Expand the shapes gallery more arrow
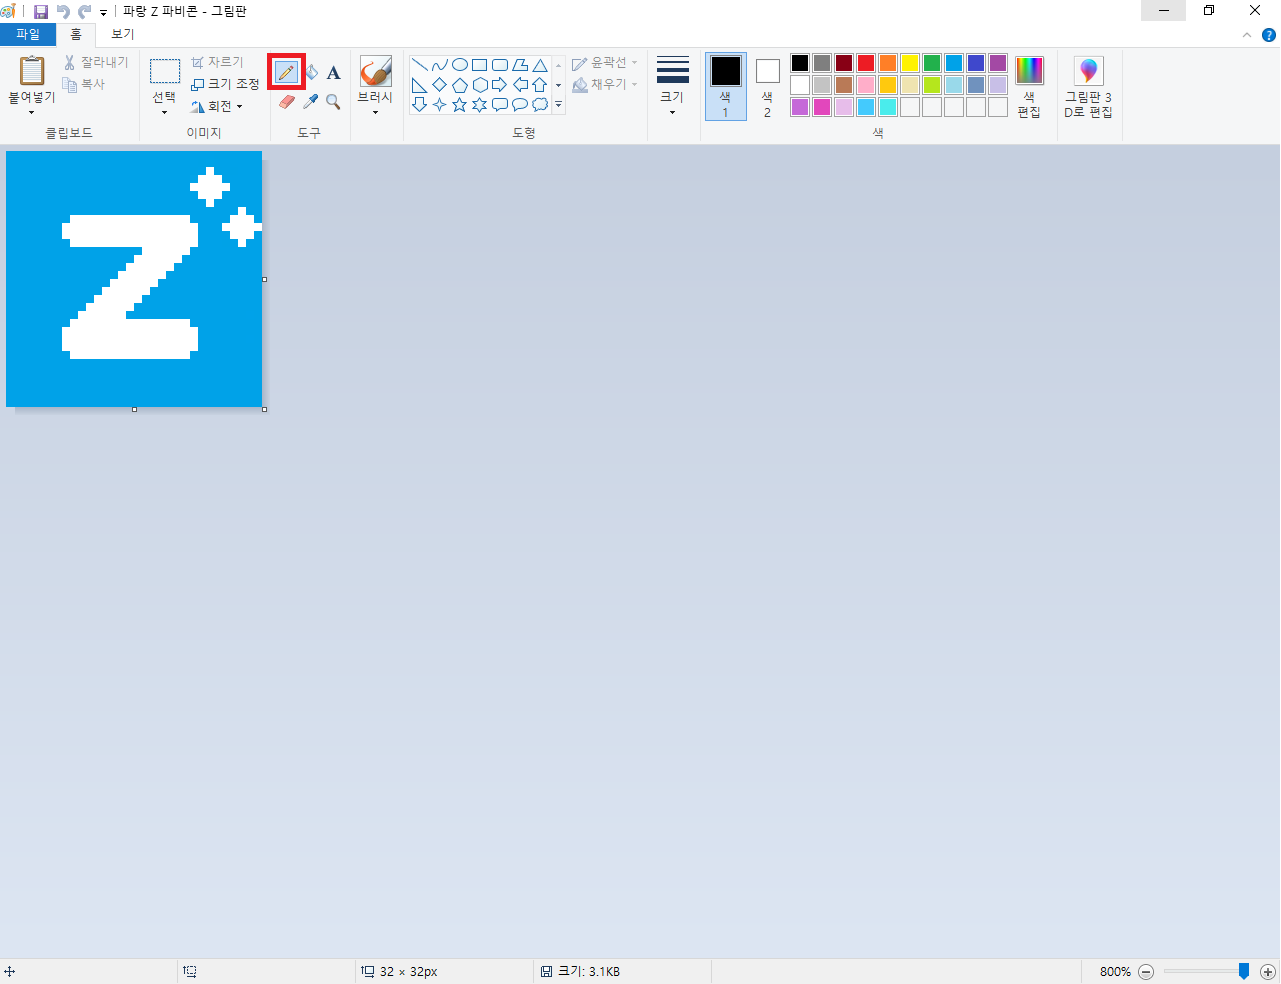1281x984 pixels. point(558,105)
